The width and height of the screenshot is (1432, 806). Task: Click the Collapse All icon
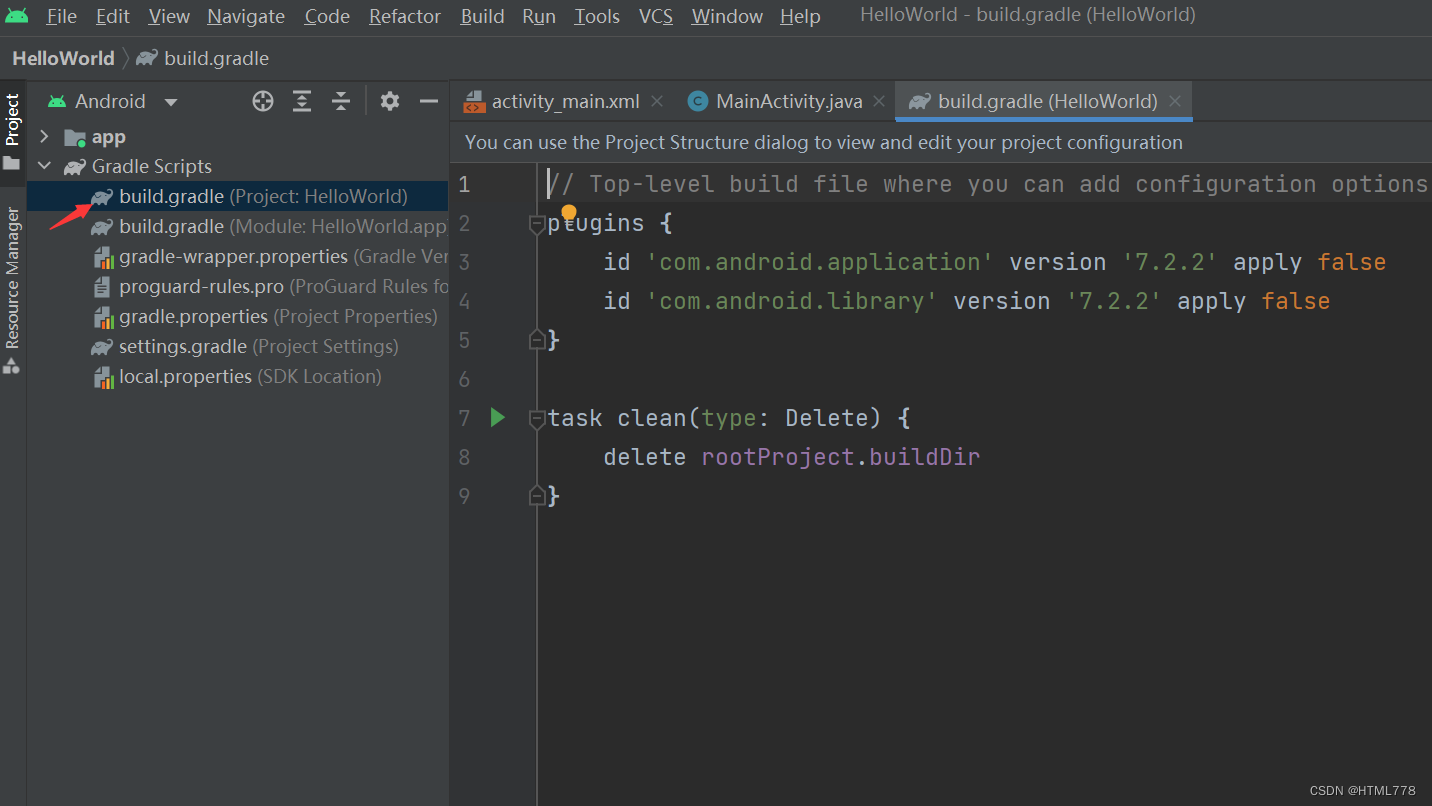click(341, 101)
